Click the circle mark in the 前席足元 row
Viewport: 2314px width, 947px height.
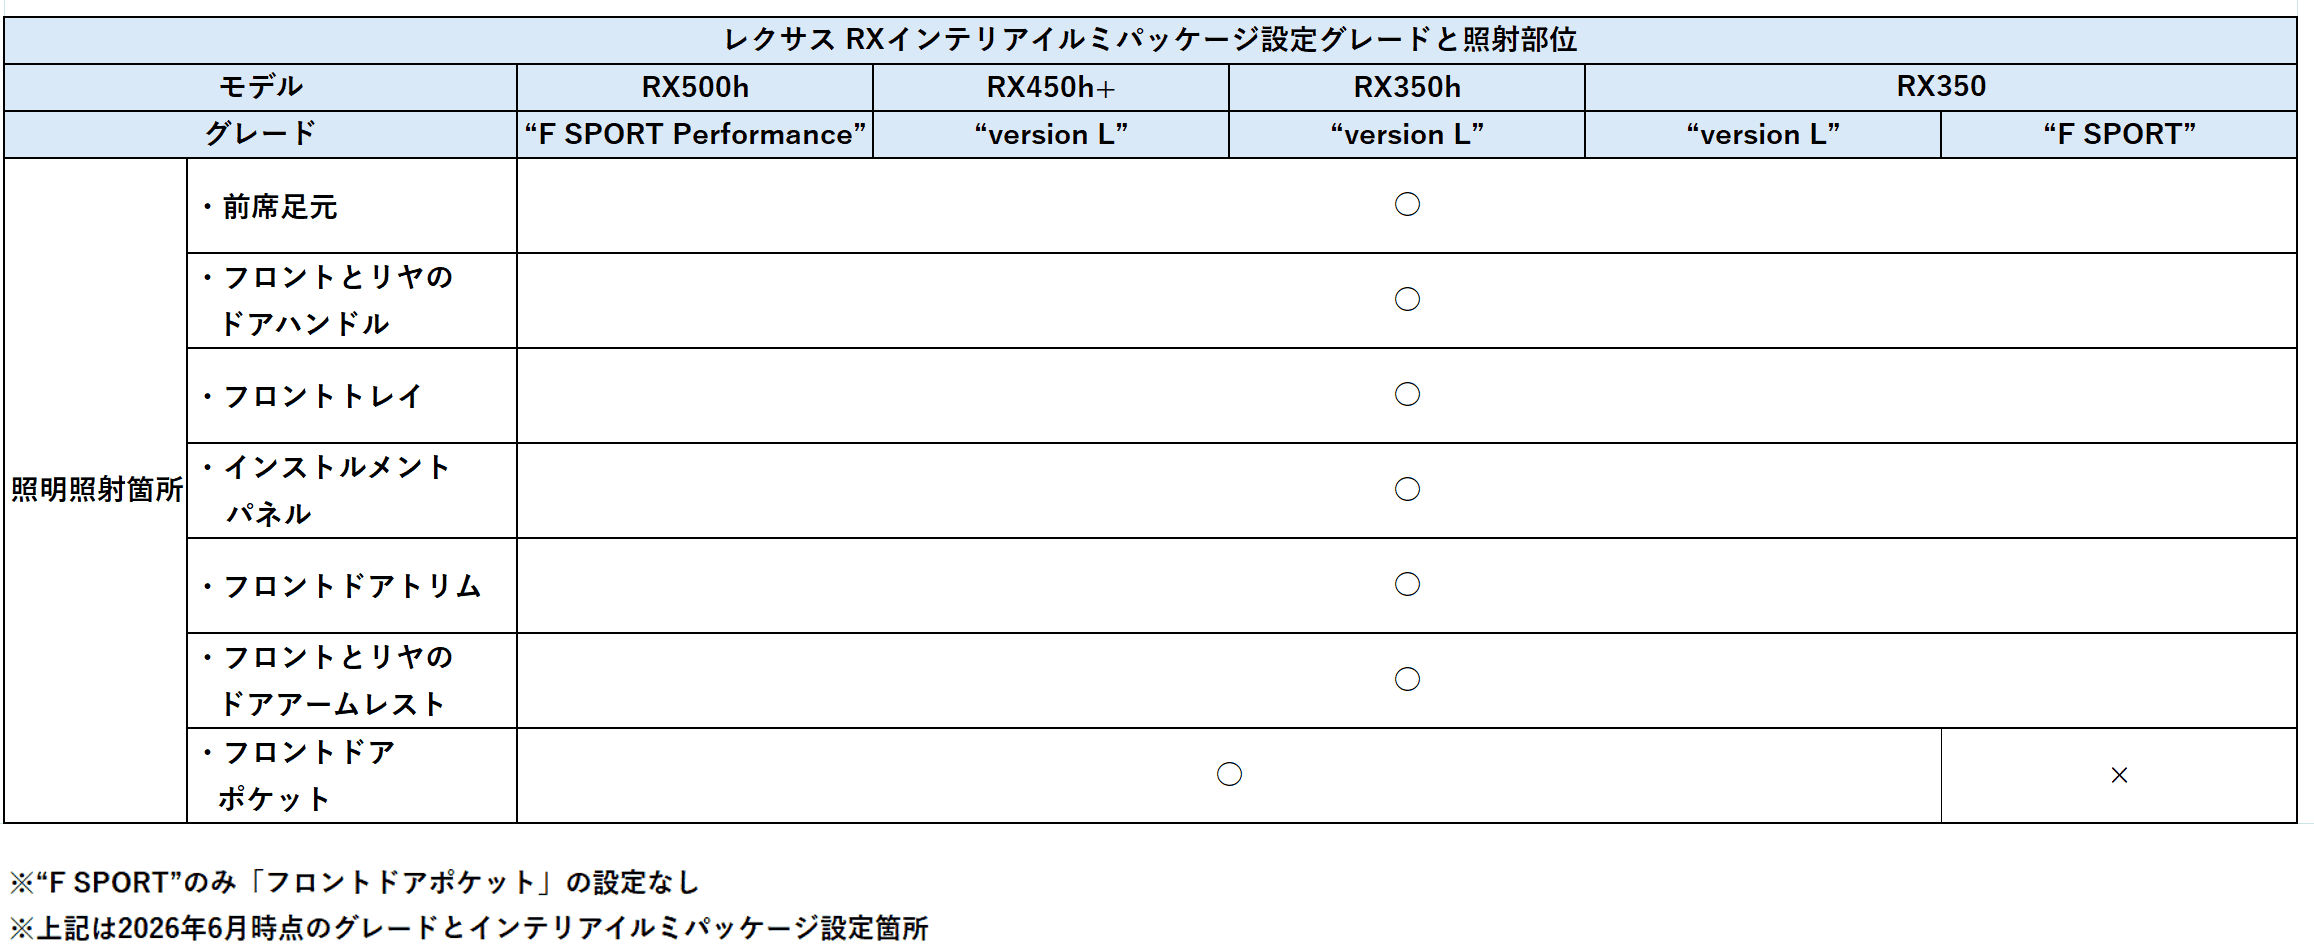(1406, 204)
